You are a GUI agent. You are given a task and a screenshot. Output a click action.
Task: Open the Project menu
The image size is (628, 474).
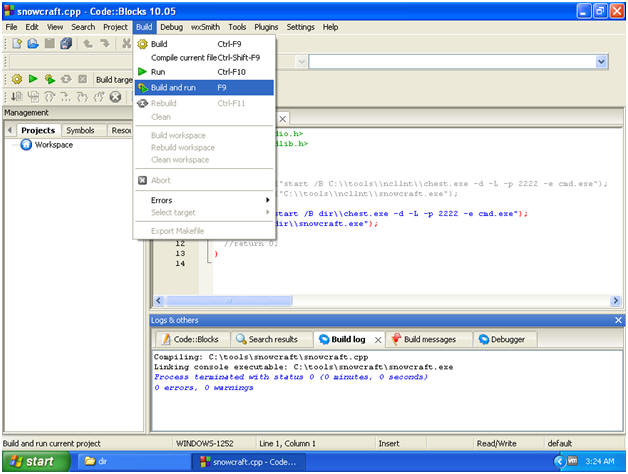click(x=115, y=27)
